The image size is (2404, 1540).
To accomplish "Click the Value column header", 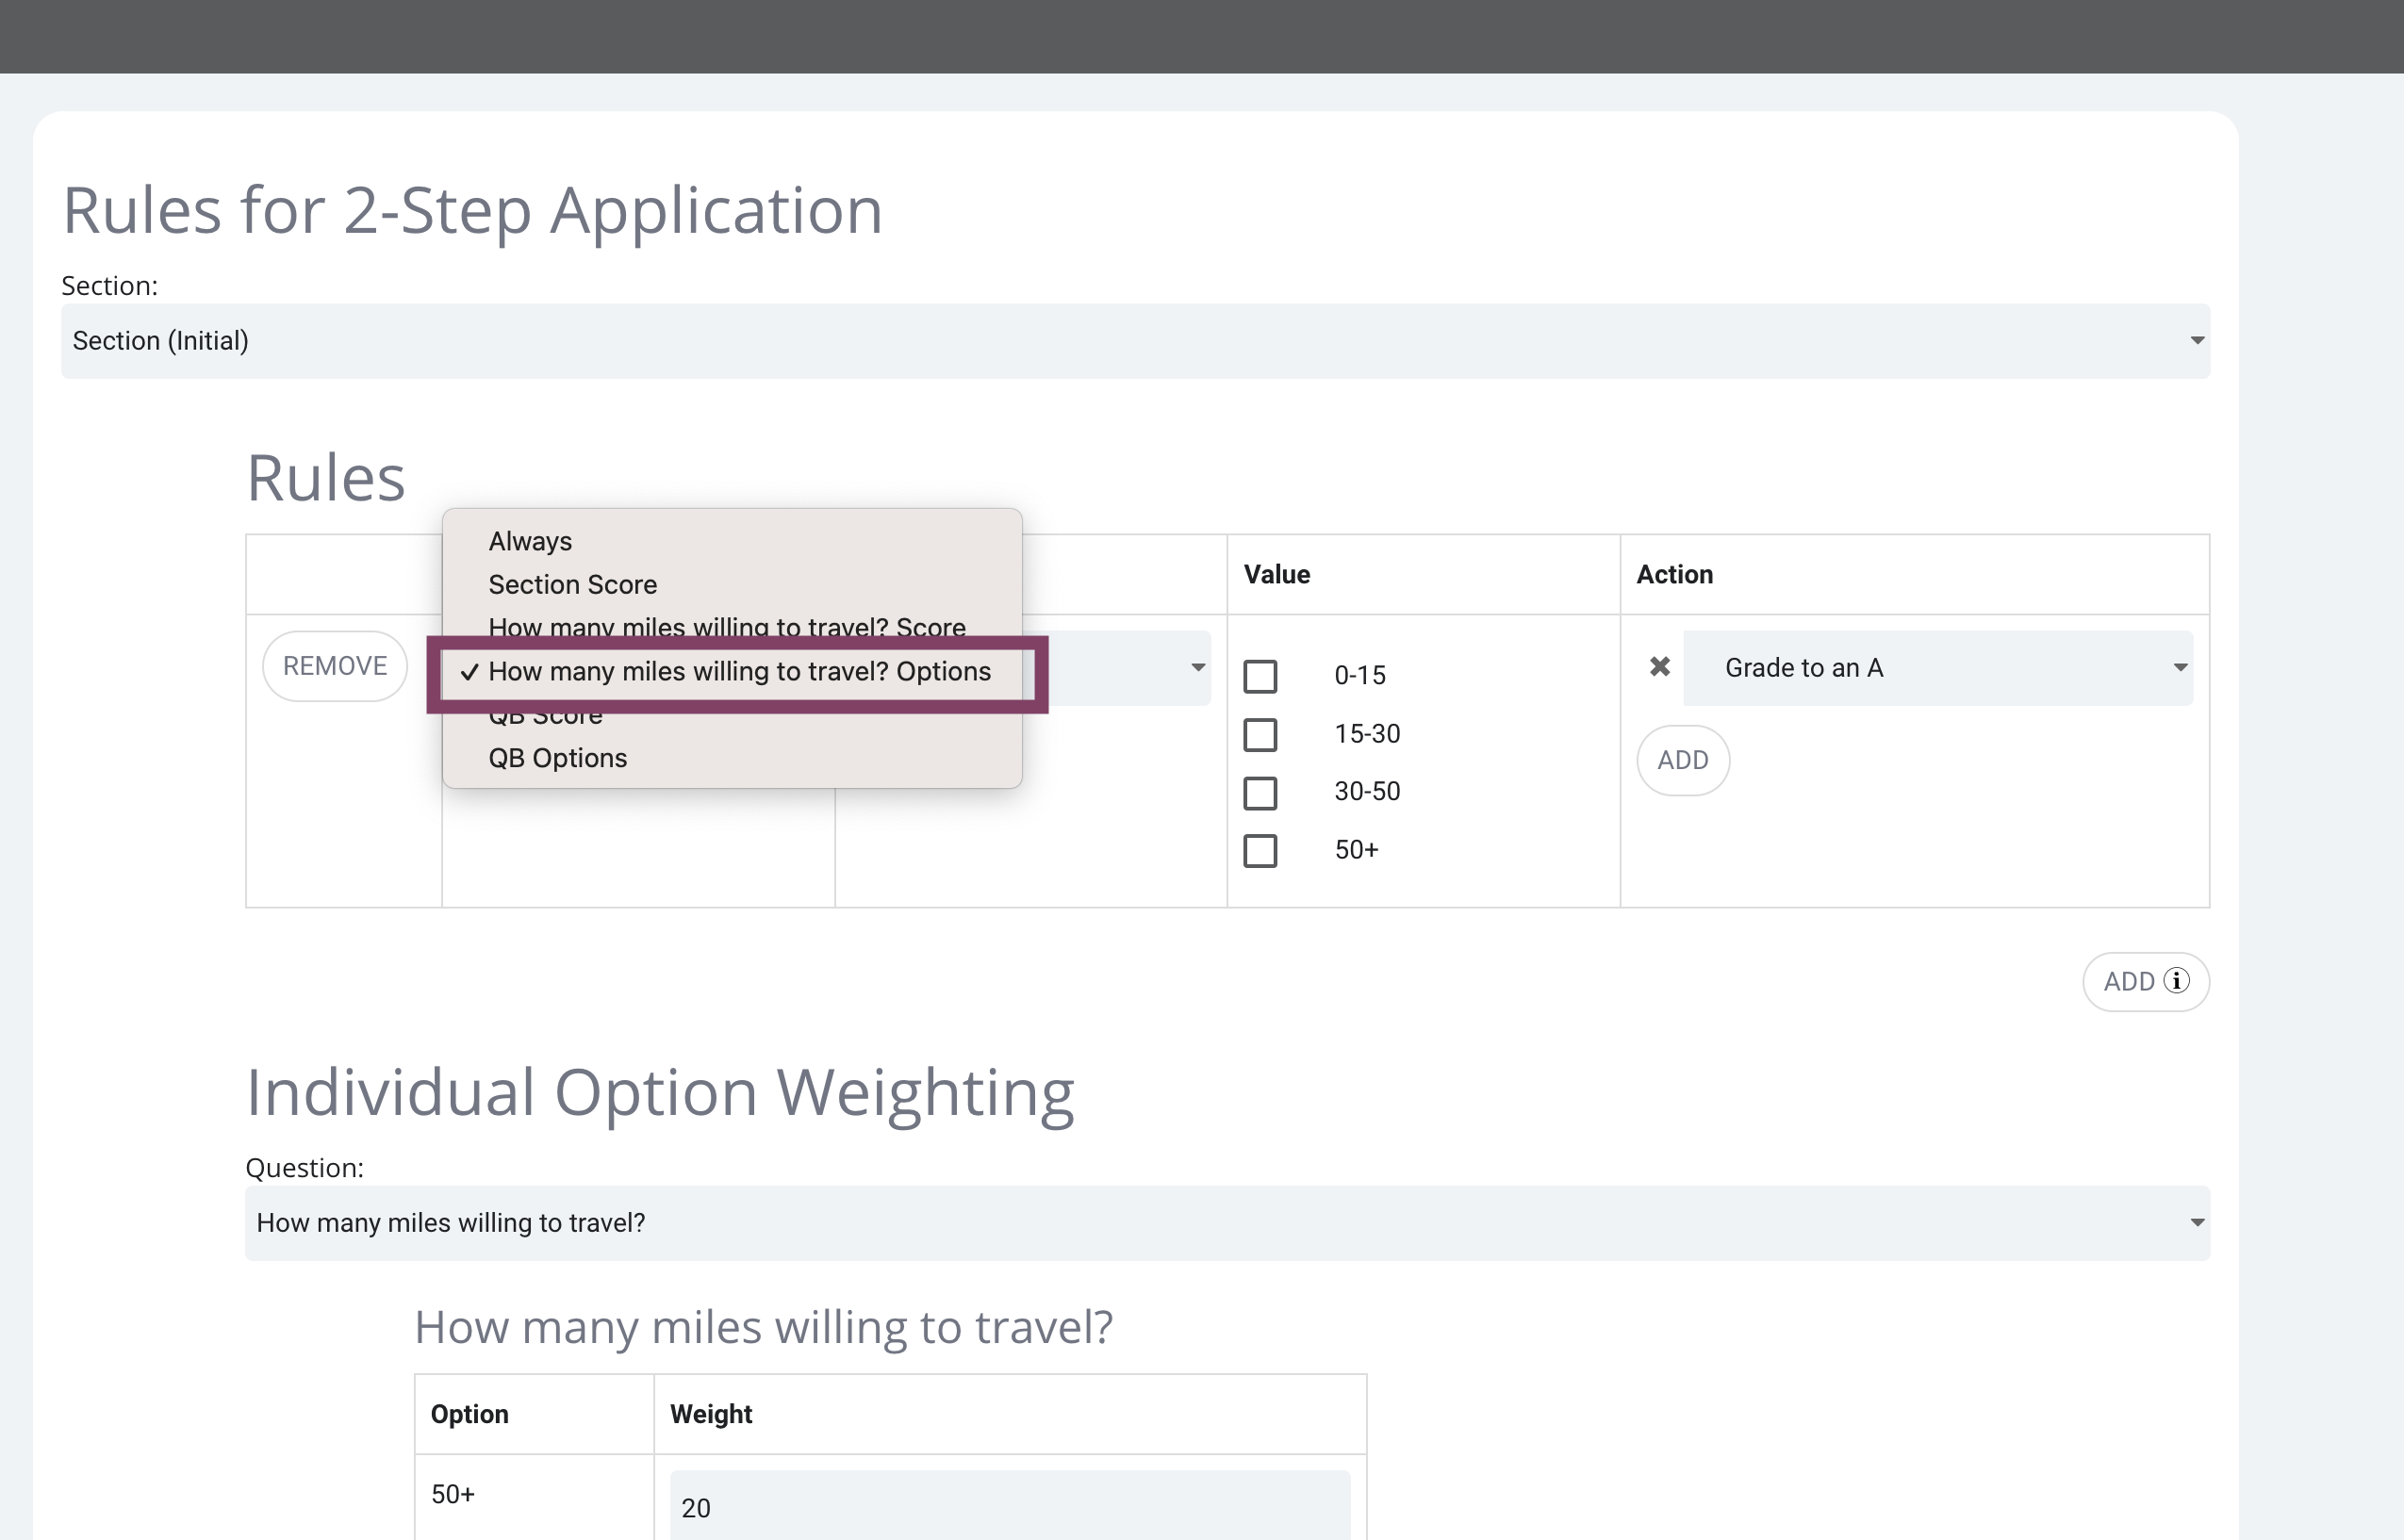I will (x=1277, y=574).
